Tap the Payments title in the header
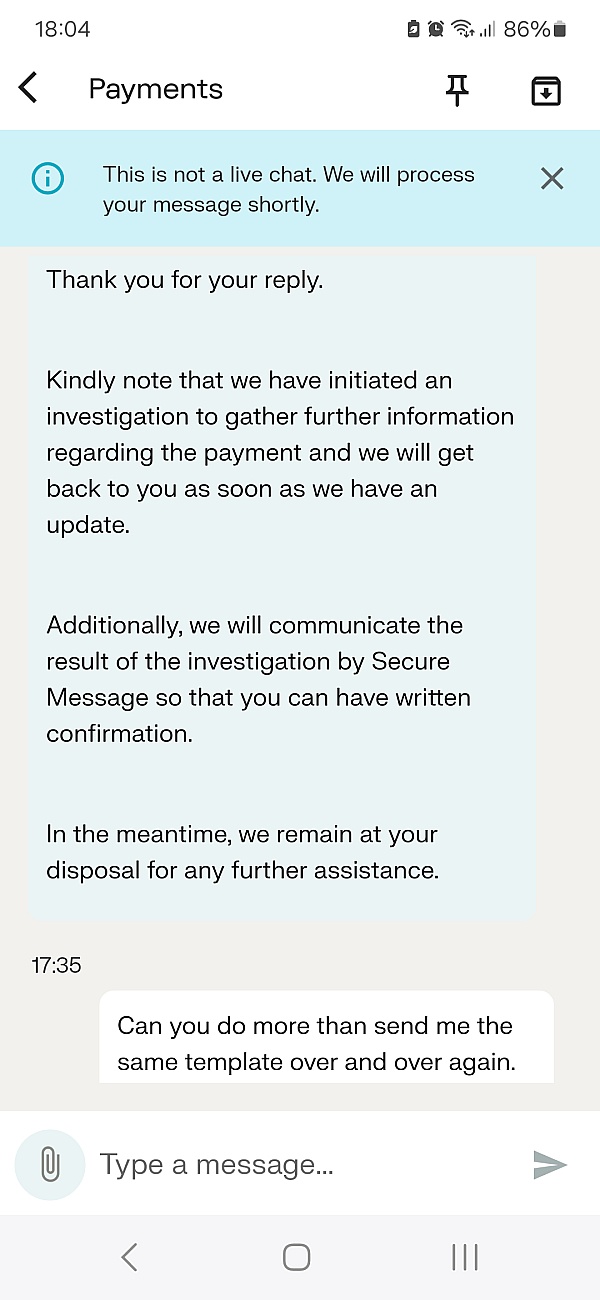The width and height of the screenshot is (600, 1300). coord(156,89)
